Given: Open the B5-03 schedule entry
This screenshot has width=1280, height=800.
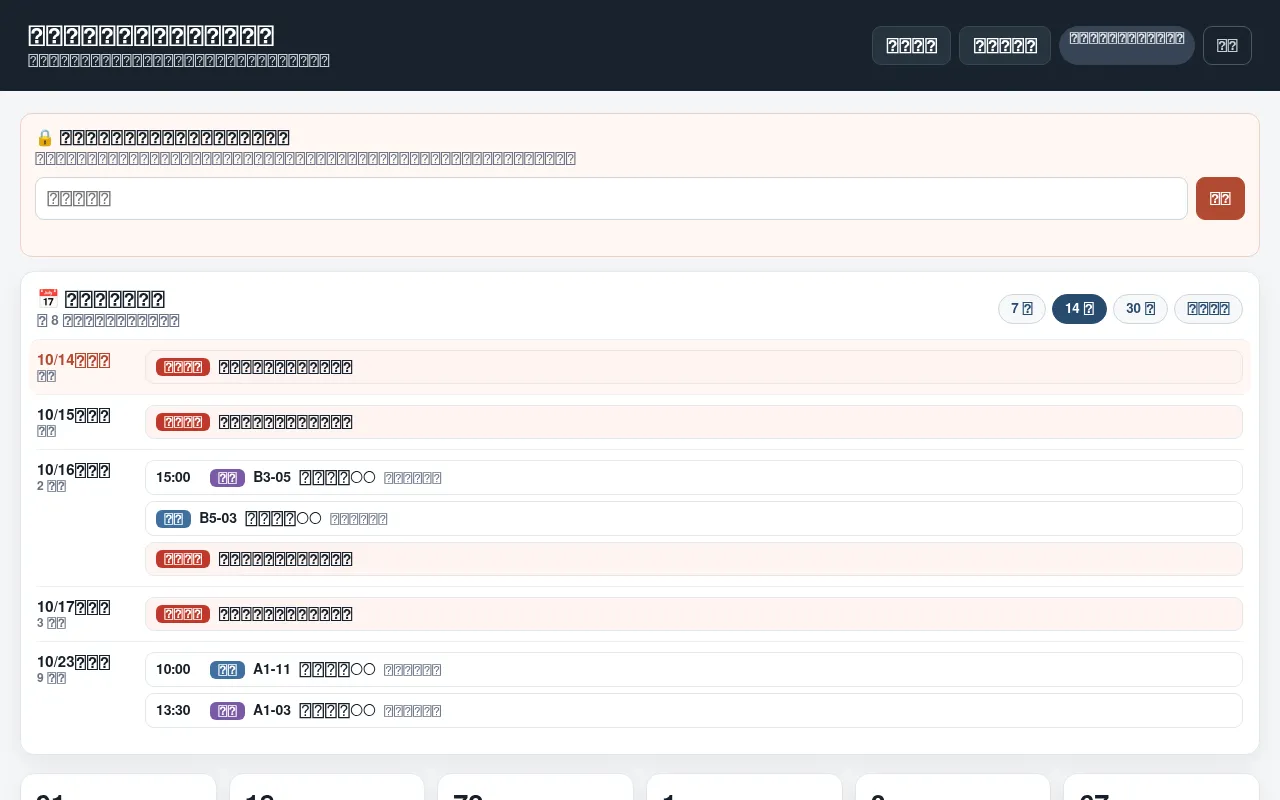Looking at the screenshot, I should [694, 518].
